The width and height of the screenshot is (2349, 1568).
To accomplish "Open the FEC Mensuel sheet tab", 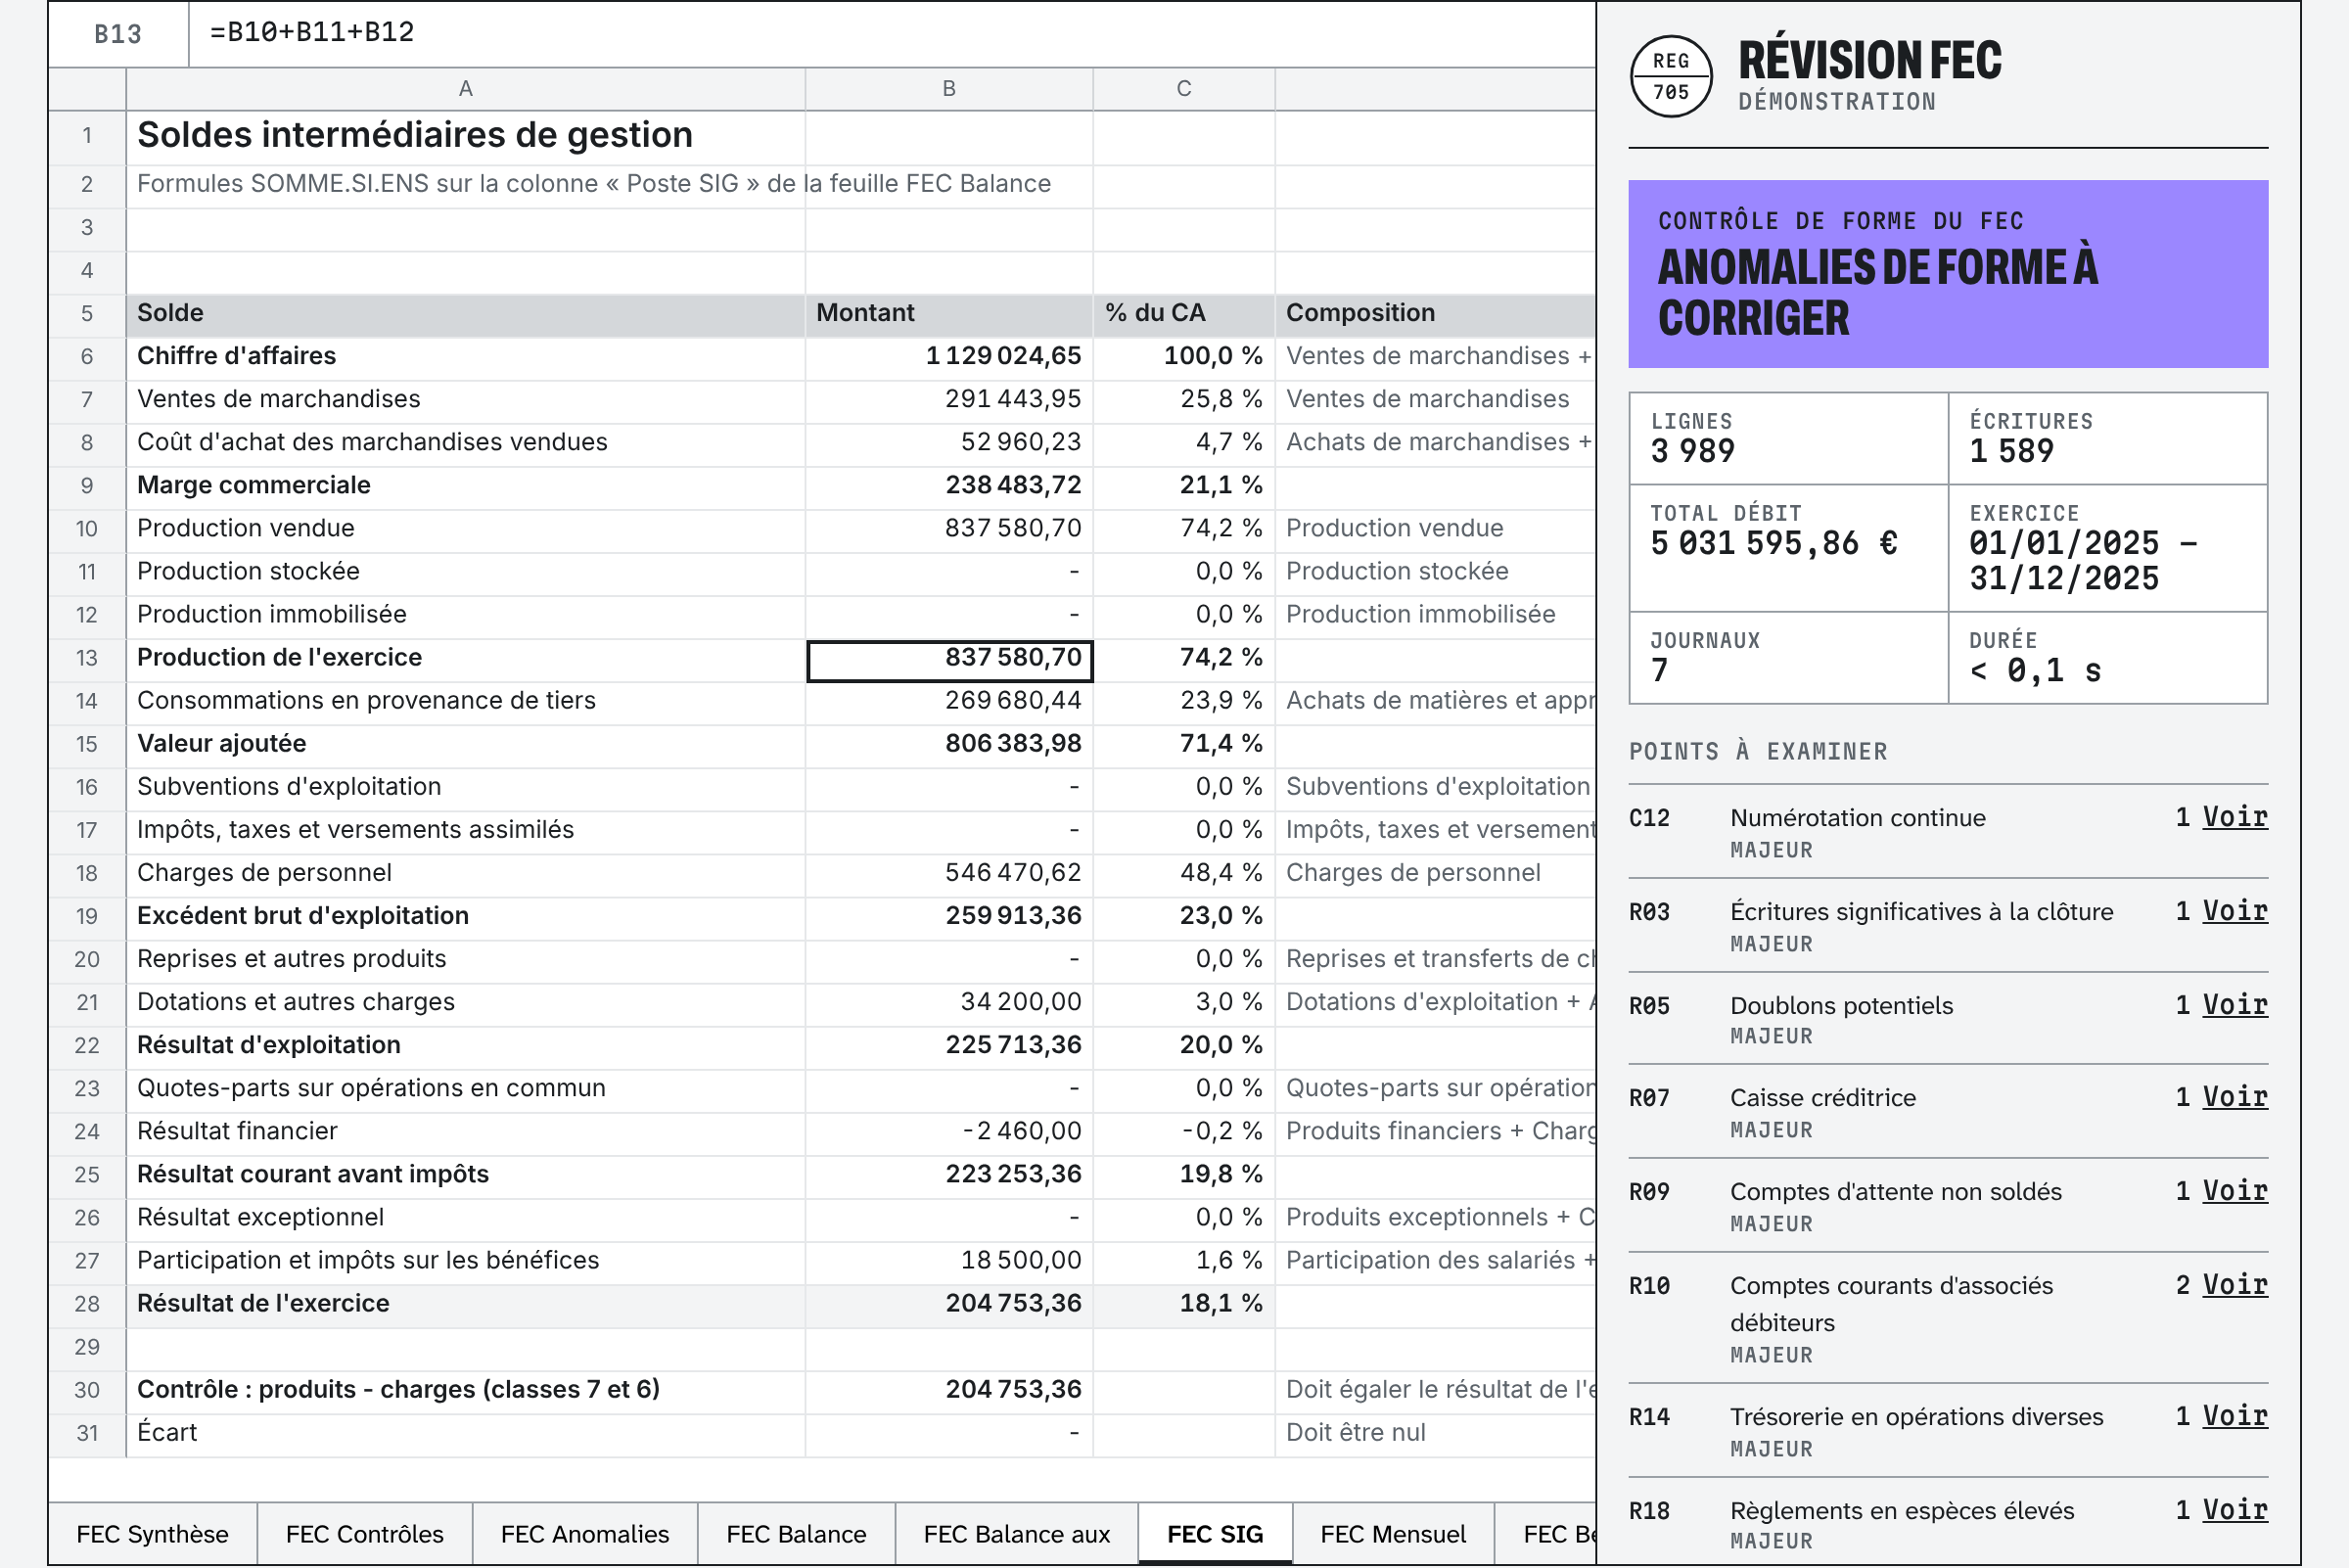I will pos(1392,1534).
